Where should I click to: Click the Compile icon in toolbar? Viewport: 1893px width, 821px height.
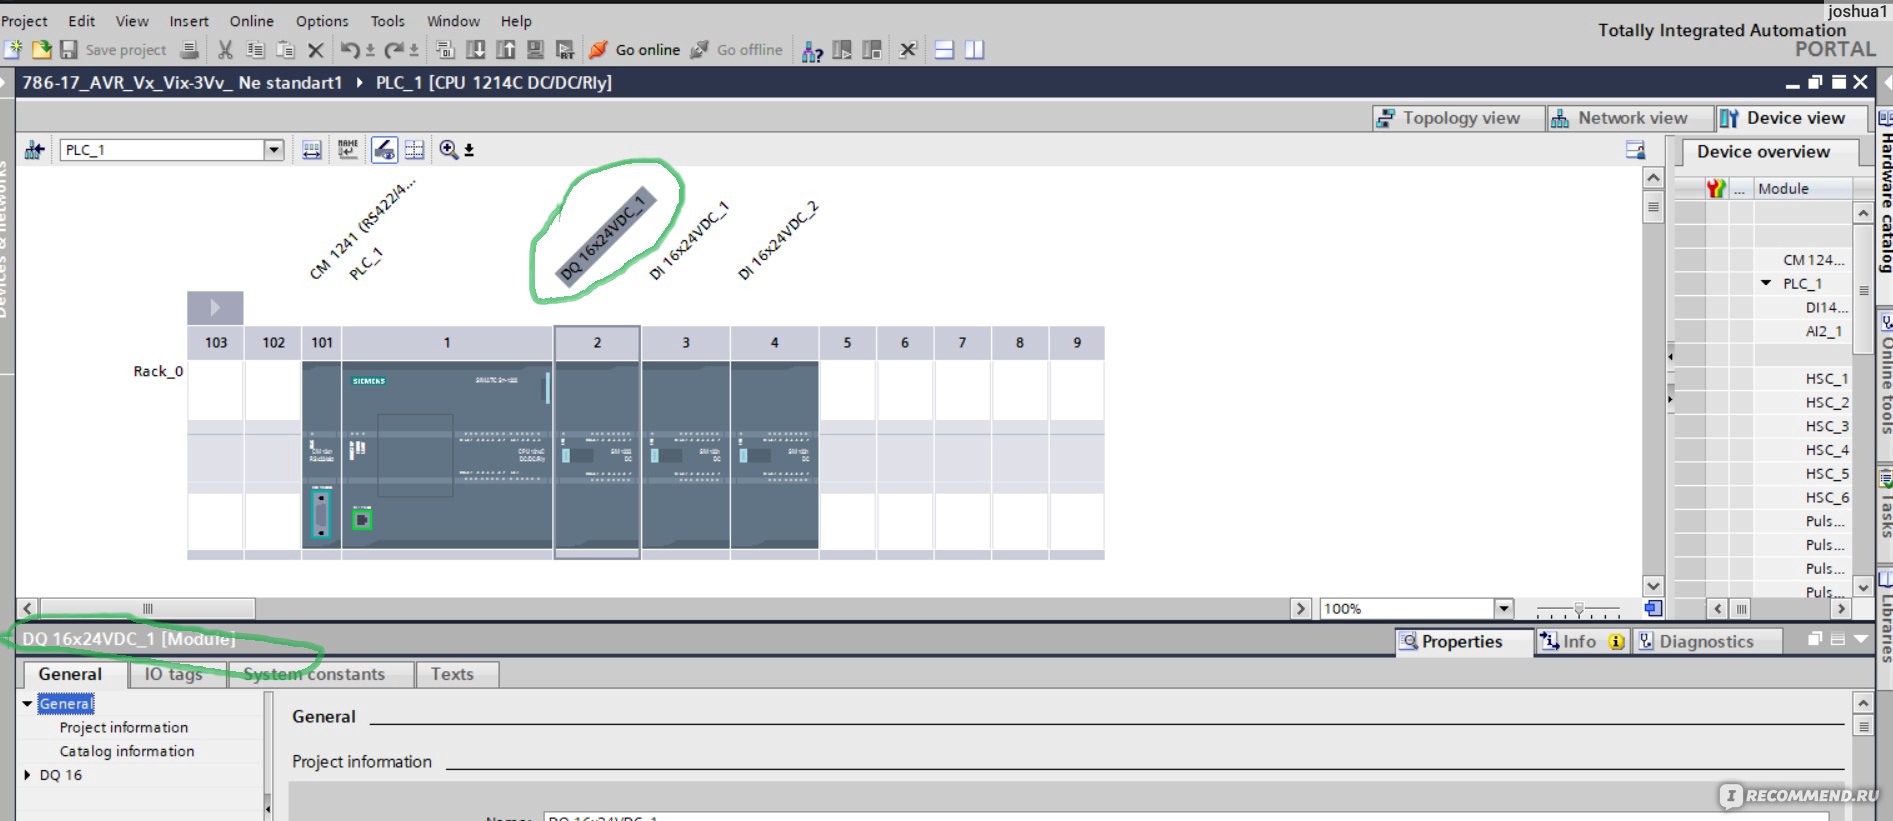(445, 49)
